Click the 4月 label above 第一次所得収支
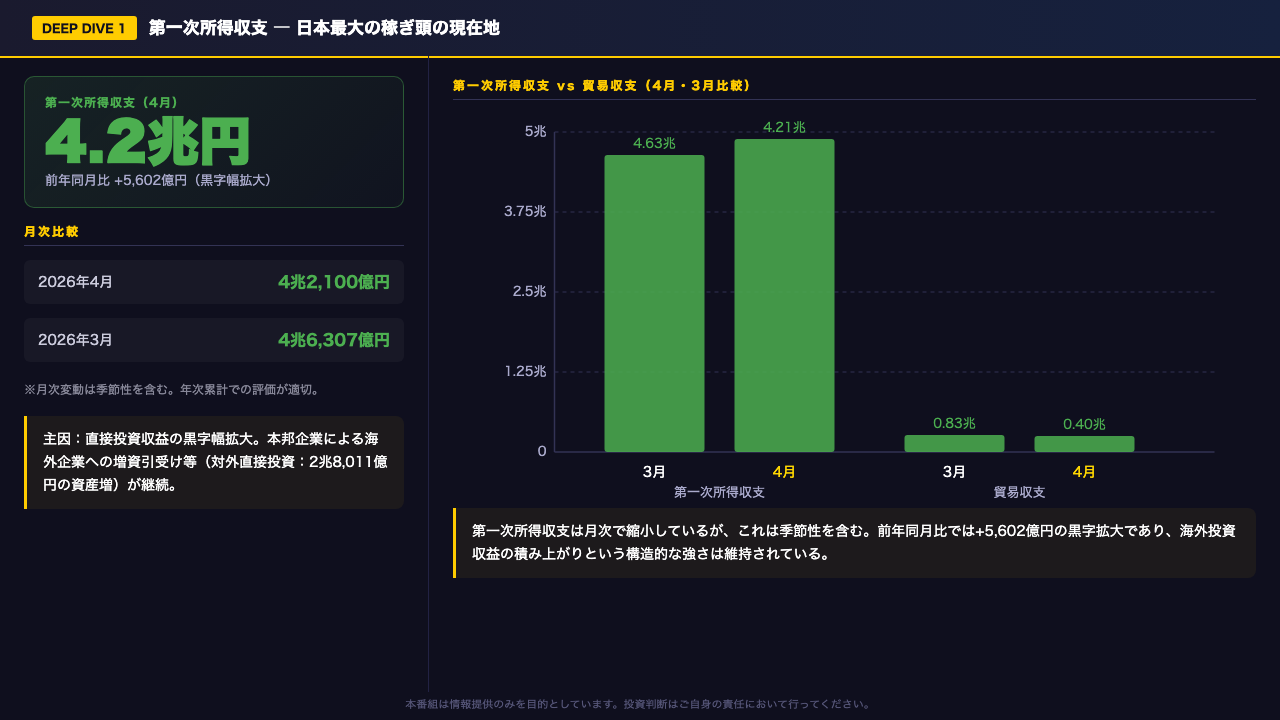 tap(784, 471)
